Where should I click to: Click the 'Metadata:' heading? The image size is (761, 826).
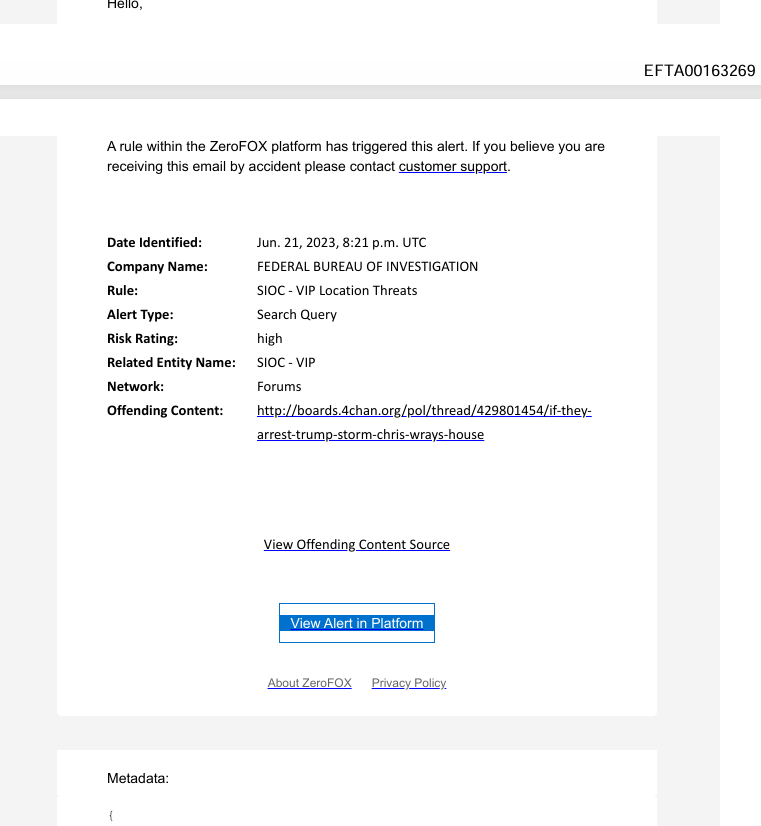tap(138, 778)
